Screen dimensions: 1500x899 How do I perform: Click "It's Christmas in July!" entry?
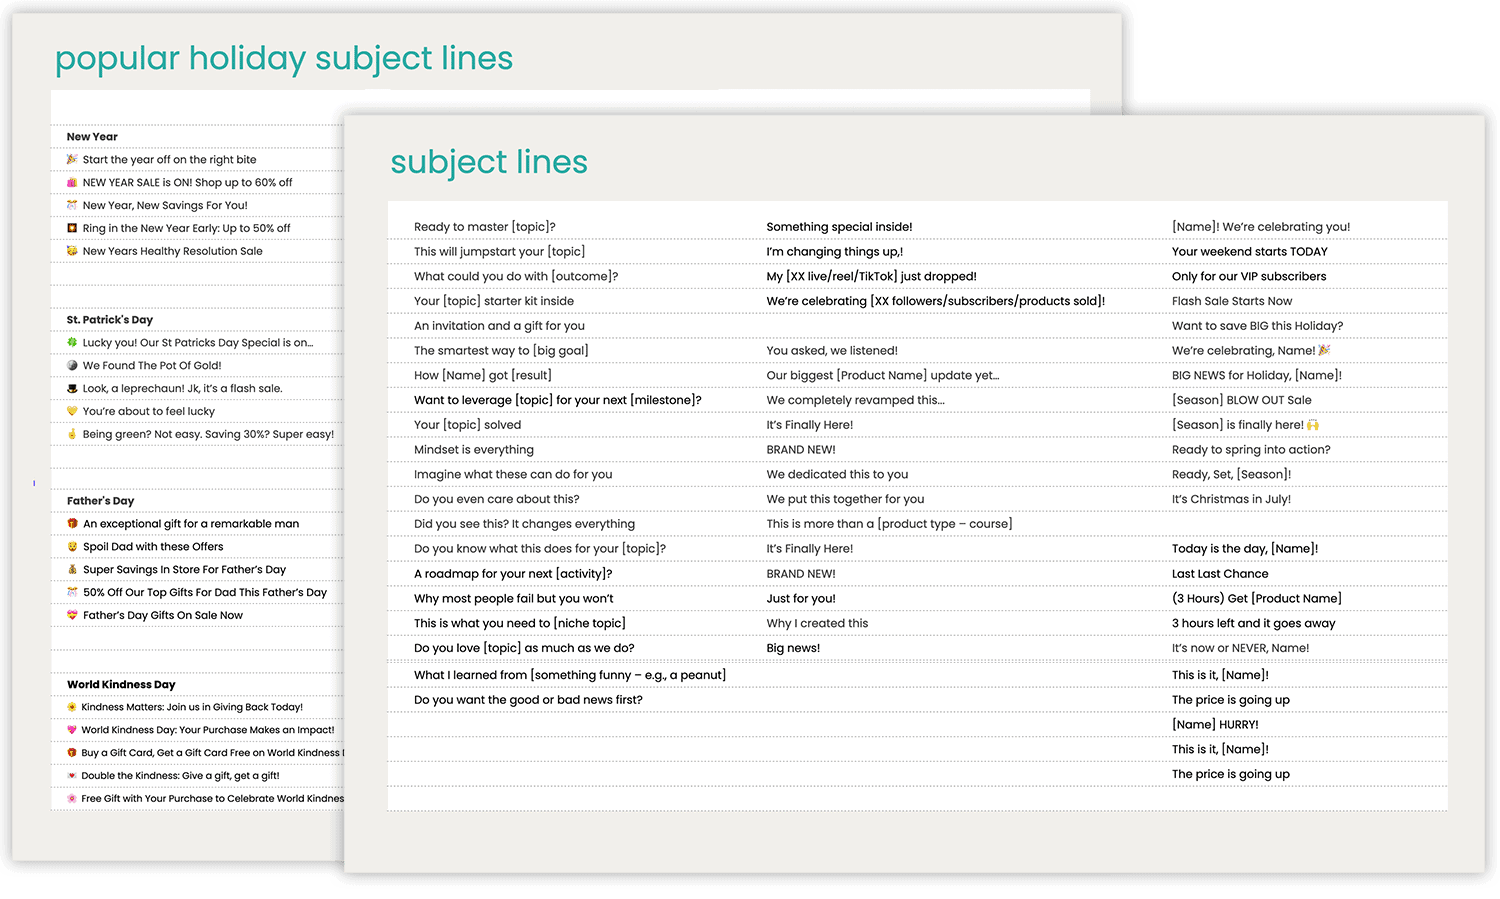(x=1231, y=498)
